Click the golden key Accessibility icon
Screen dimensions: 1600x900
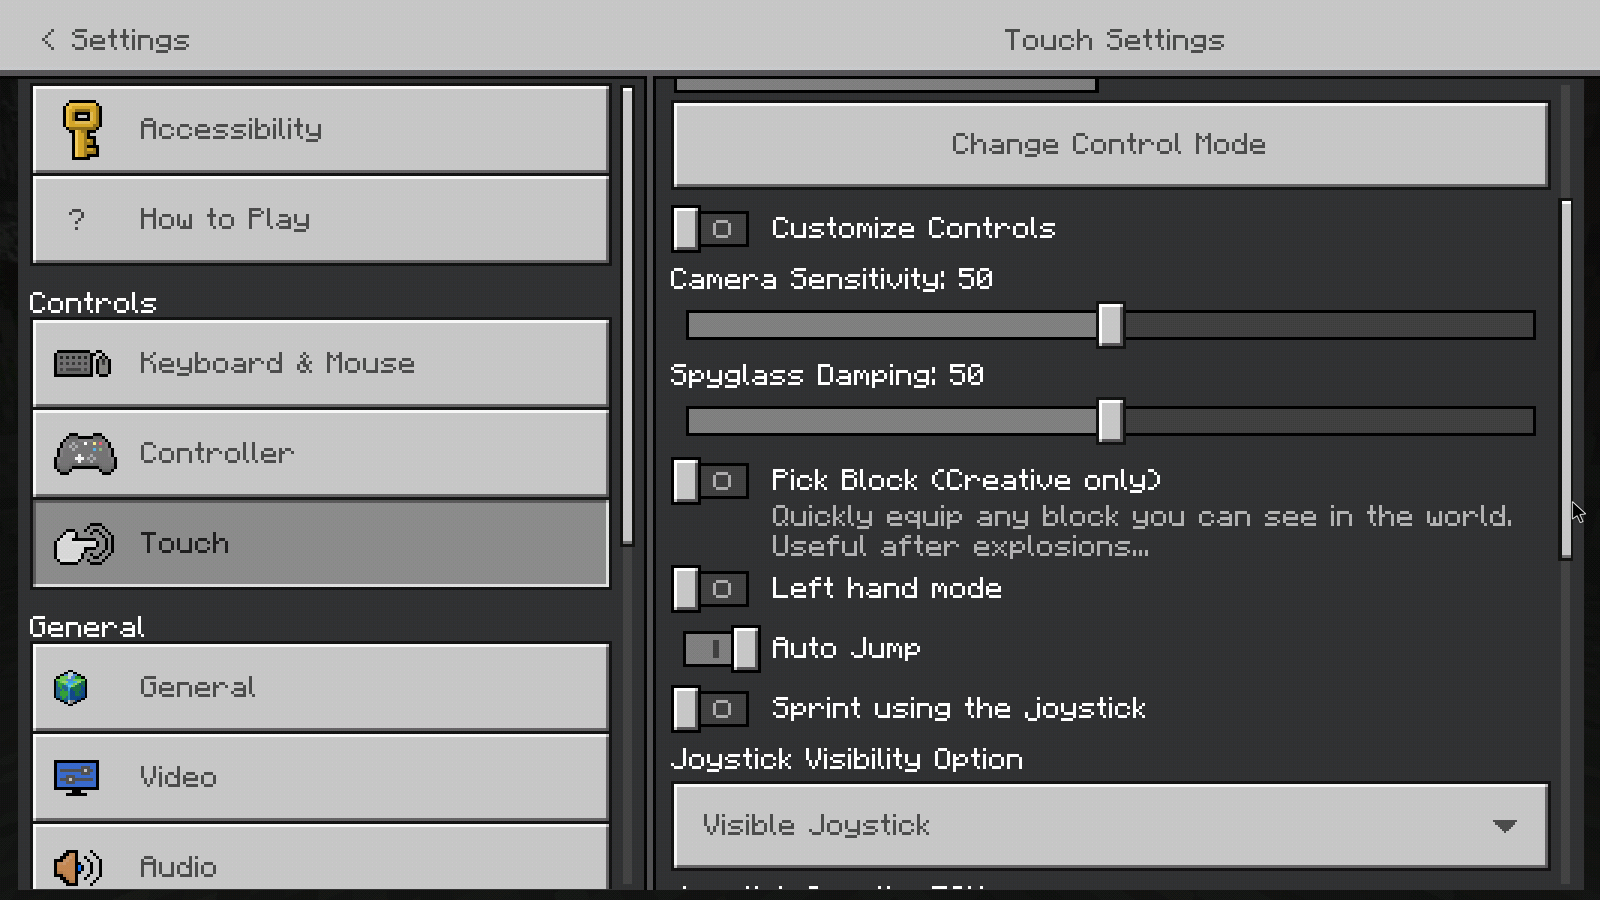(x=81, y=129)
